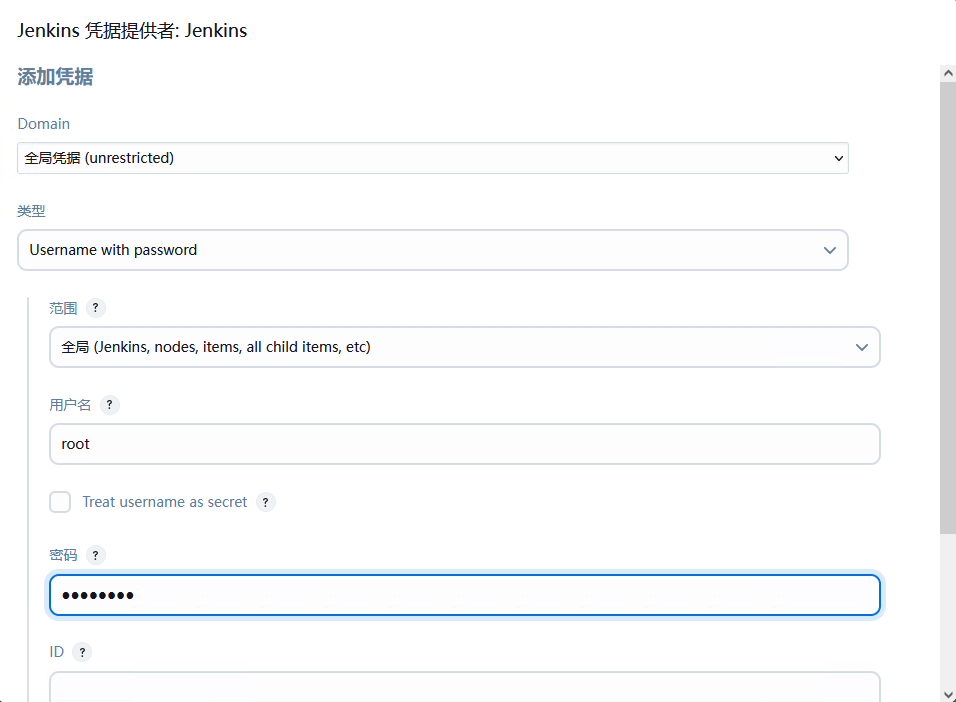Screen dimensions: 956x702
Task: Click the 类型 field label
Action: click(31, 211)
